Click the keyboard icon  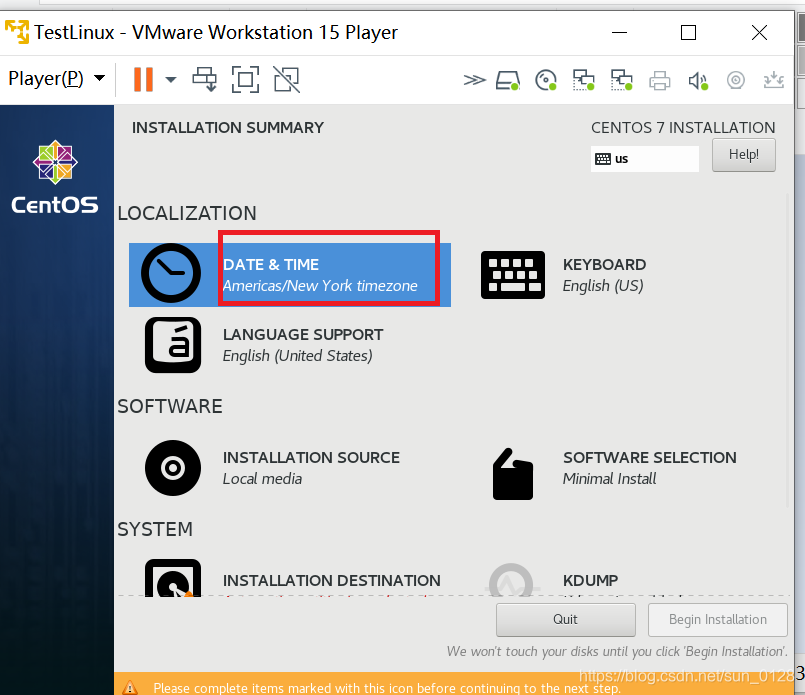click(x=512, y=275)
